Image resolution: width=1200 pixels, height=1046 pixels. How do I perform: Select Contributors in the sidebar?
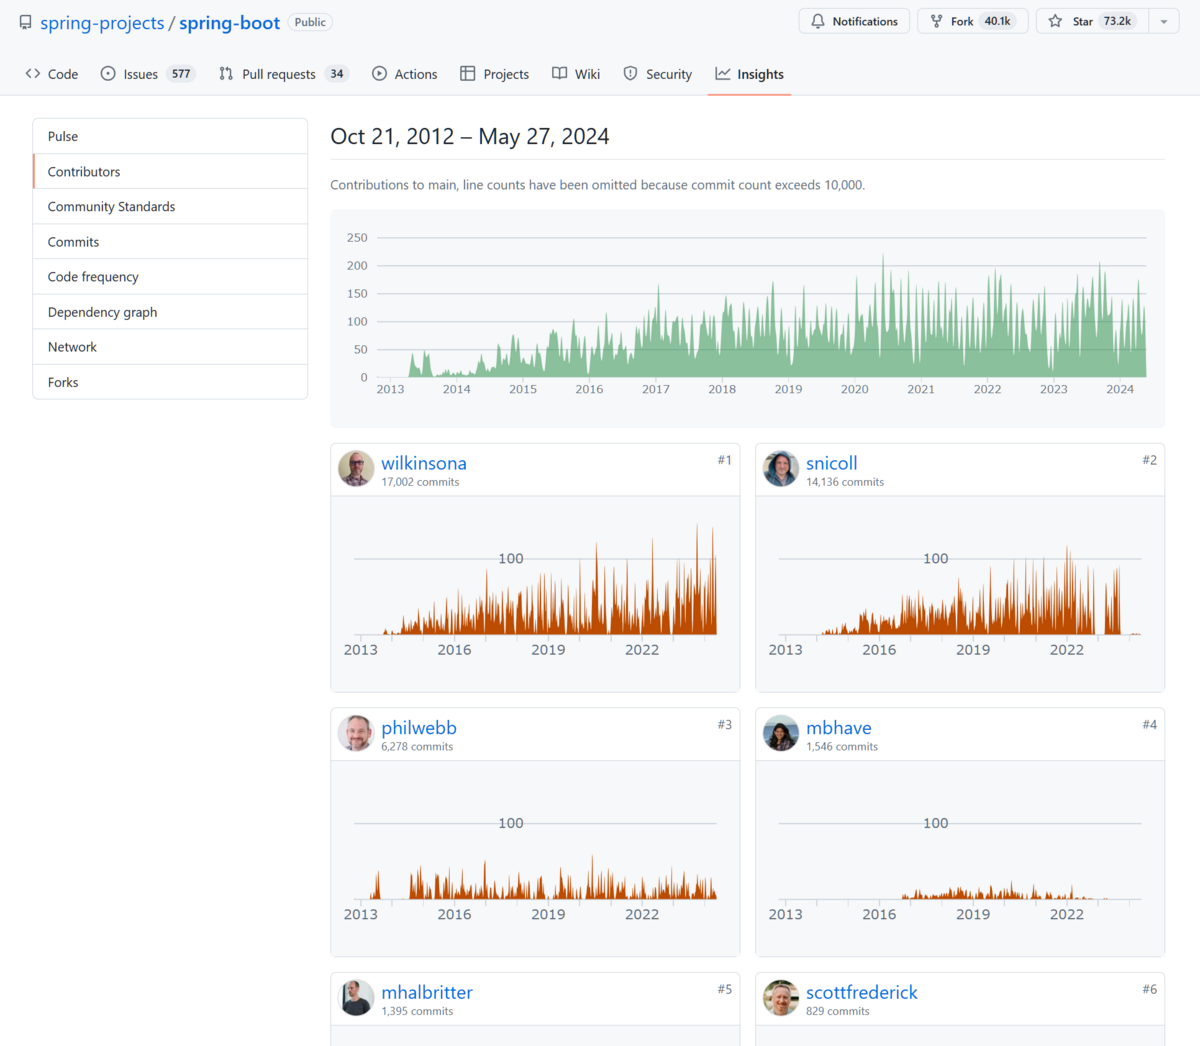(x=170, y=171)
